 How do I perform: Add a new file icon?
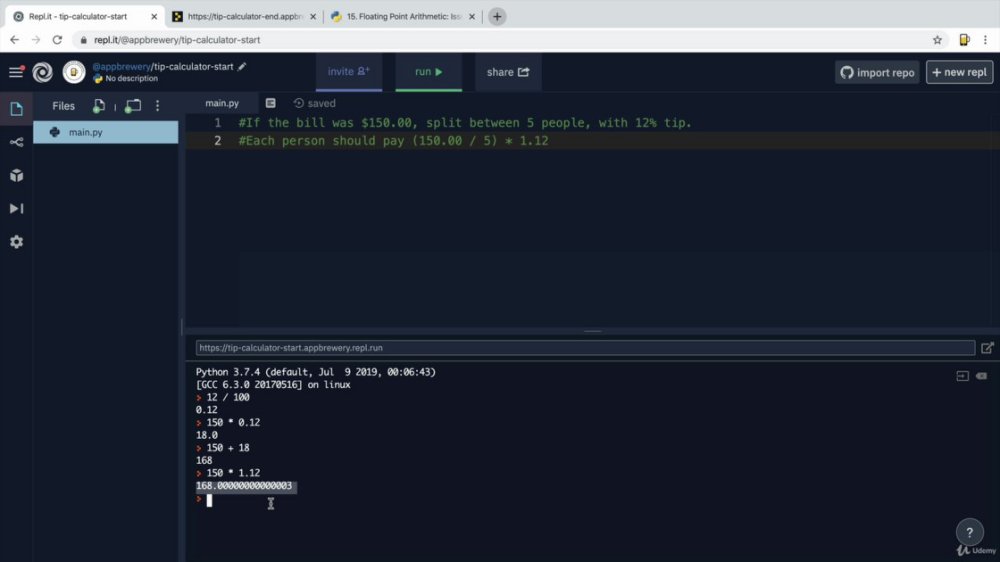pyautogui.click(x=99, y=106)
